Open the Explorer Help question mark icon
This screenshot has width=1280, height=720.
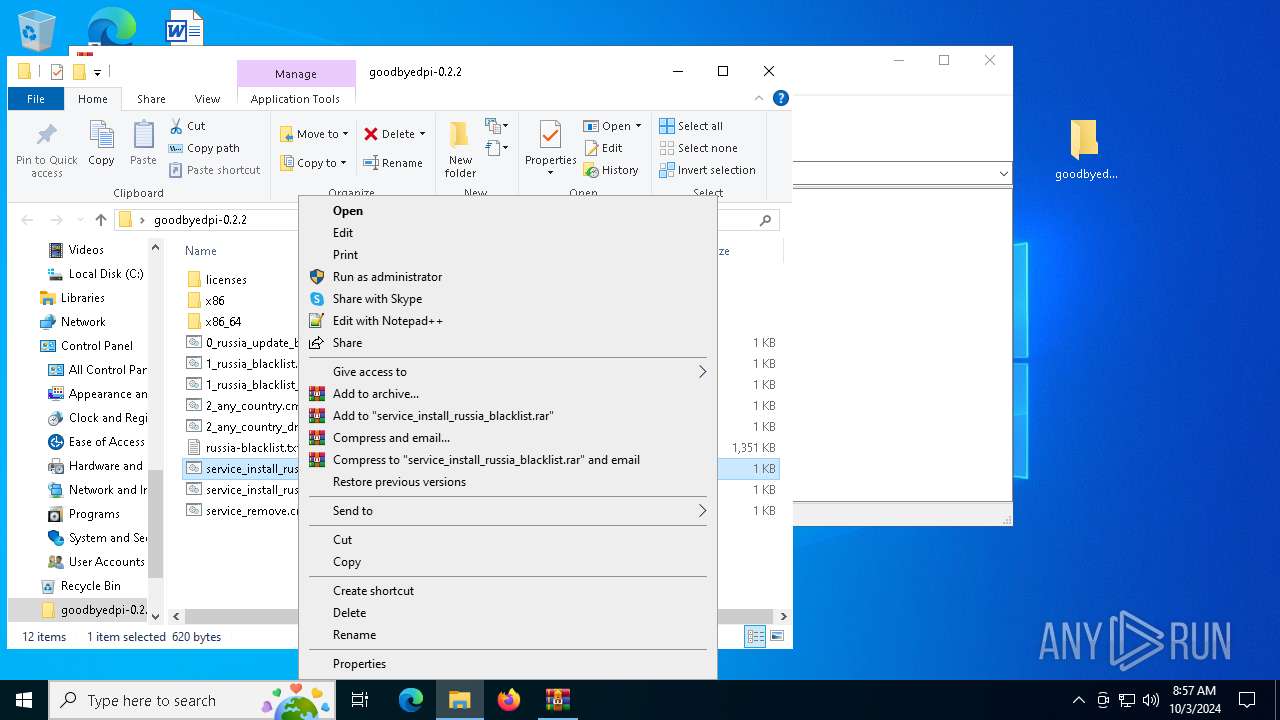781,98
